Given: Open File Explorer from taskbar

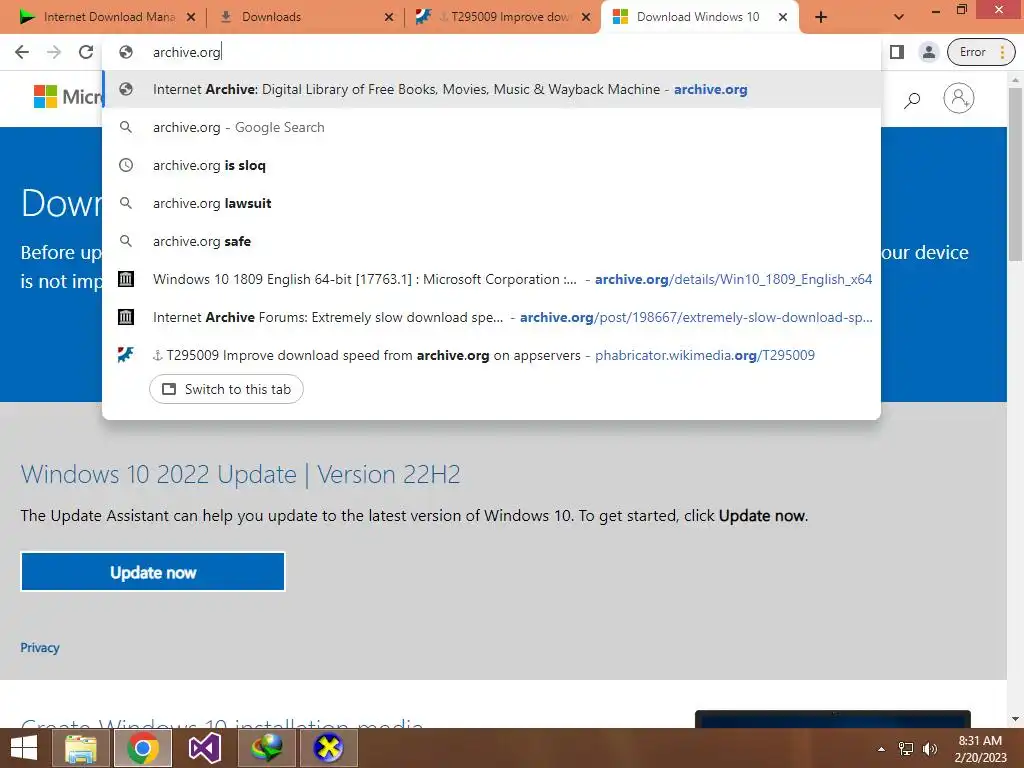Looking at the screenshot, I should coord(80,748).
